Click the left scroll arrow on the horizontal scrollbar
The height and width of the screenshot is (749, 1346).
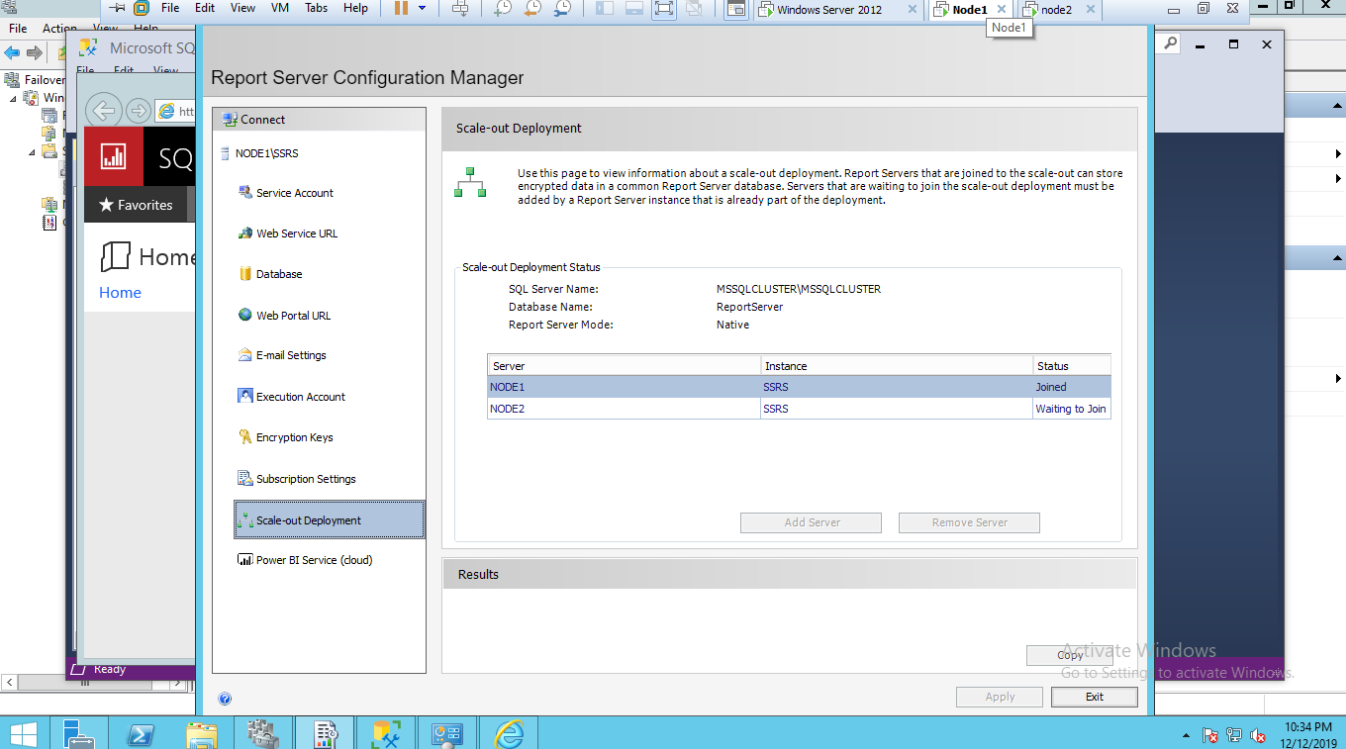8,683
